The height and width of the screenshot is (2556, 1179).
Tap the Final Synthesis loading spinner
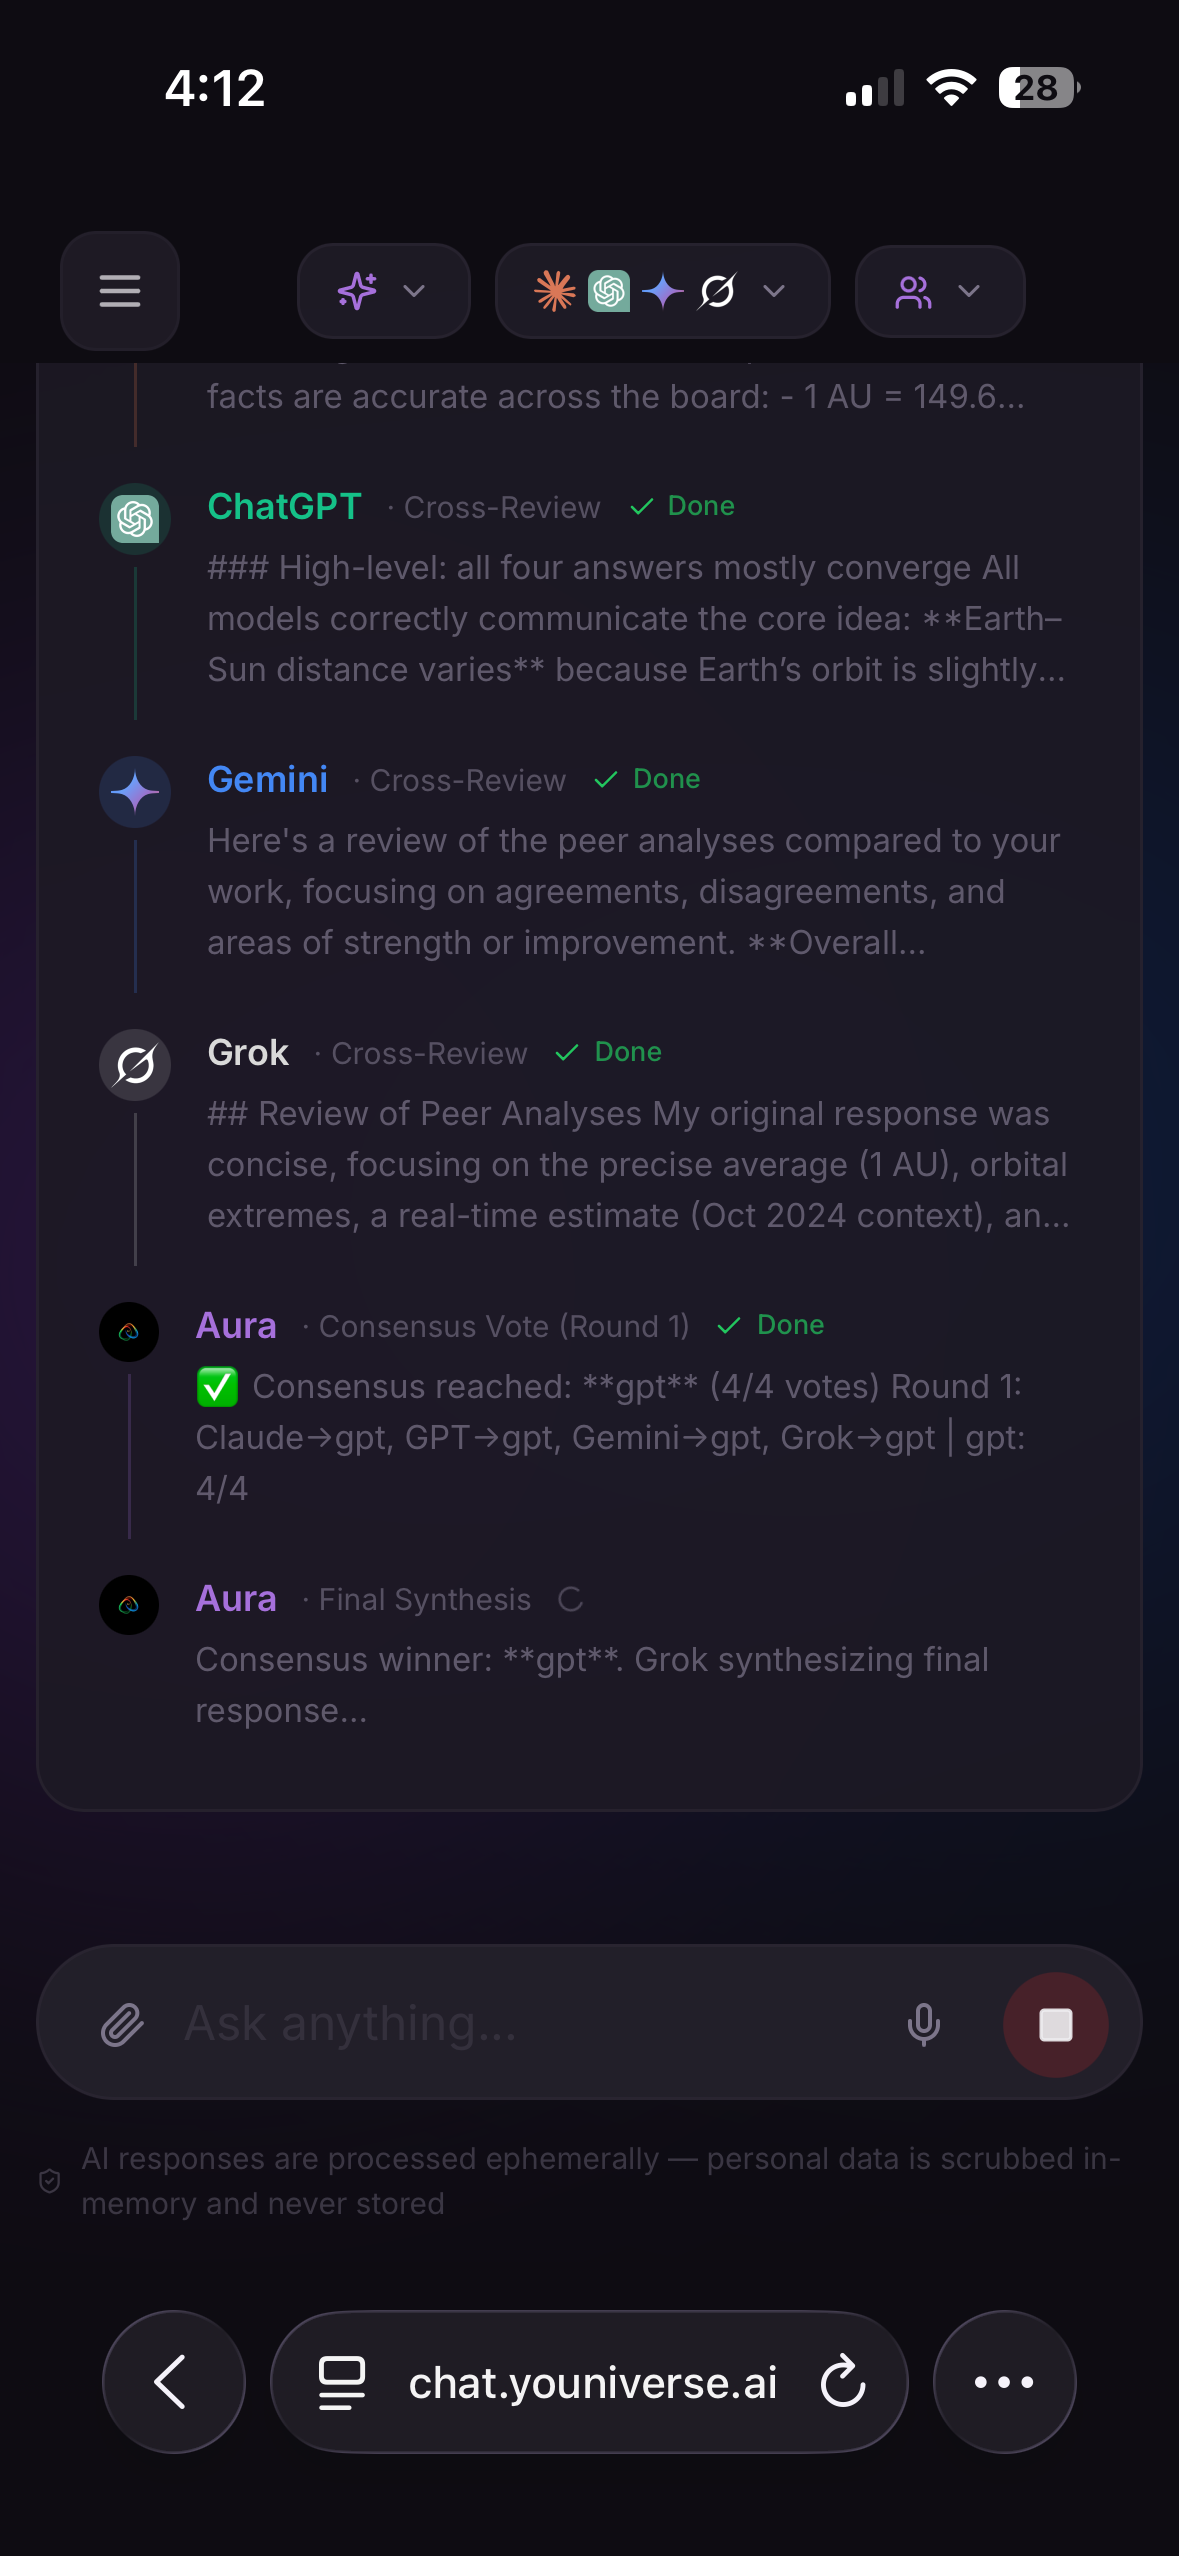[570, 1599]
